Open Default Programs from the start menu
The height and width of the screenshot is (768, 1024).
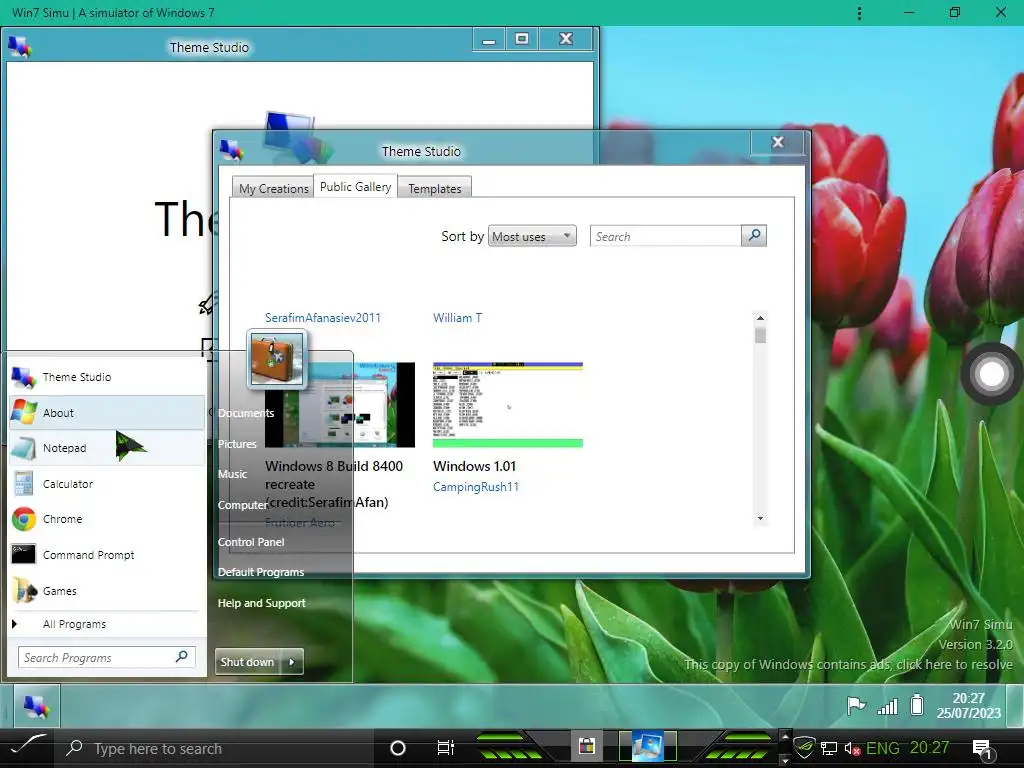tap(261, 572)
